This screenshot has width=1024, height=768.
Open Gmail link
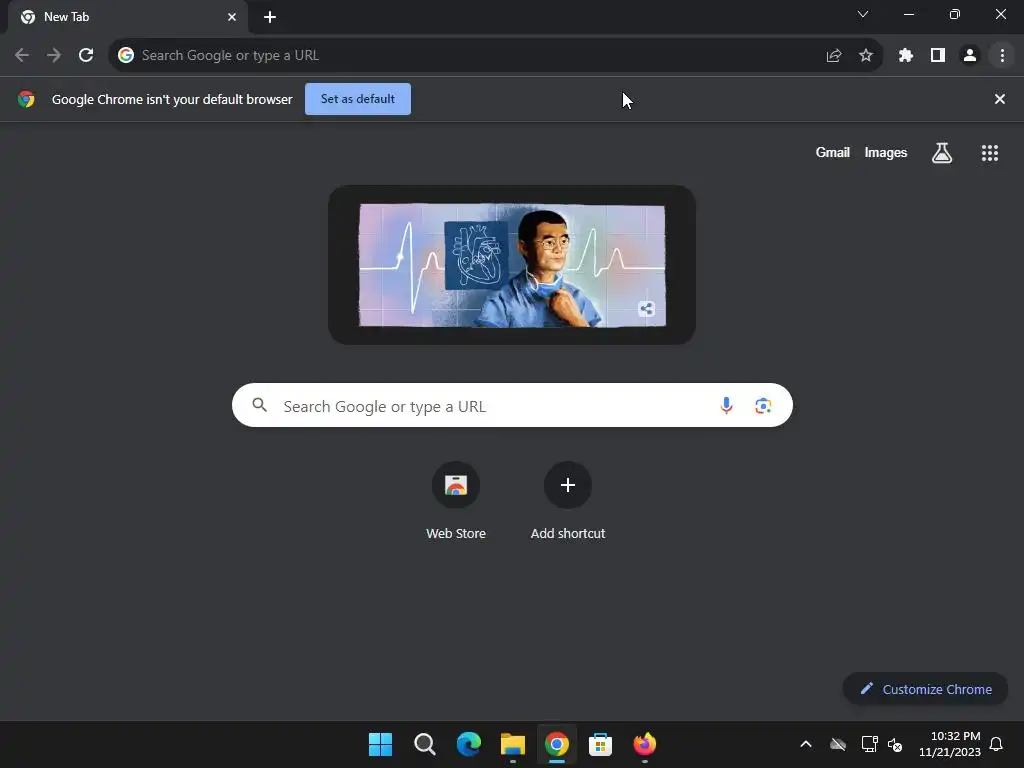point(833,153)
